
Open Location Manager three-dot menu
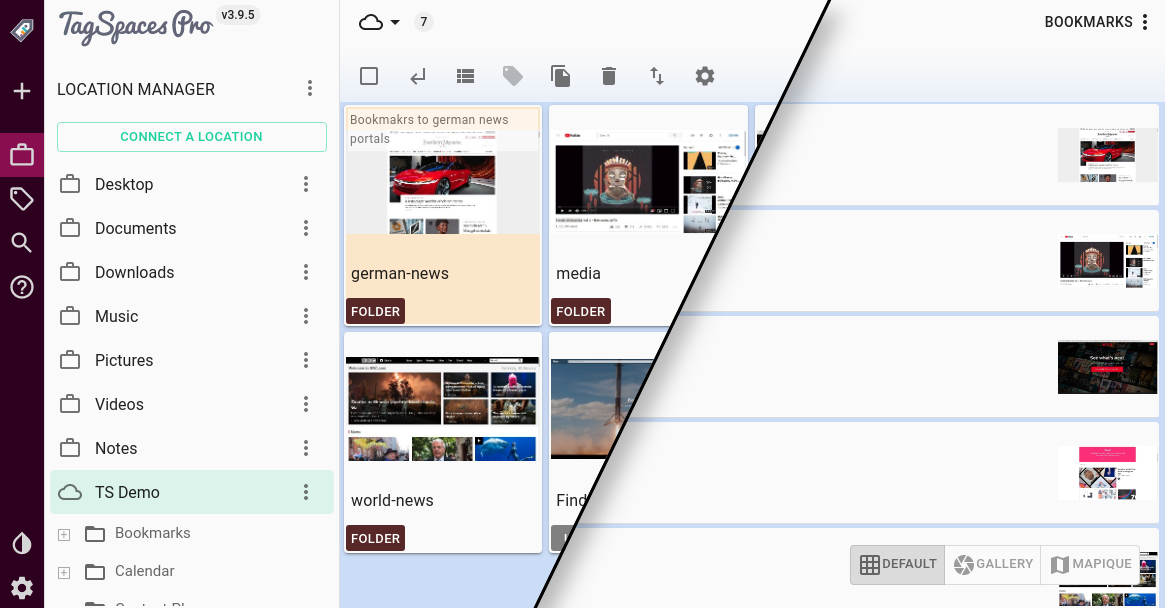pyautogui.click(x=310, y=89)
